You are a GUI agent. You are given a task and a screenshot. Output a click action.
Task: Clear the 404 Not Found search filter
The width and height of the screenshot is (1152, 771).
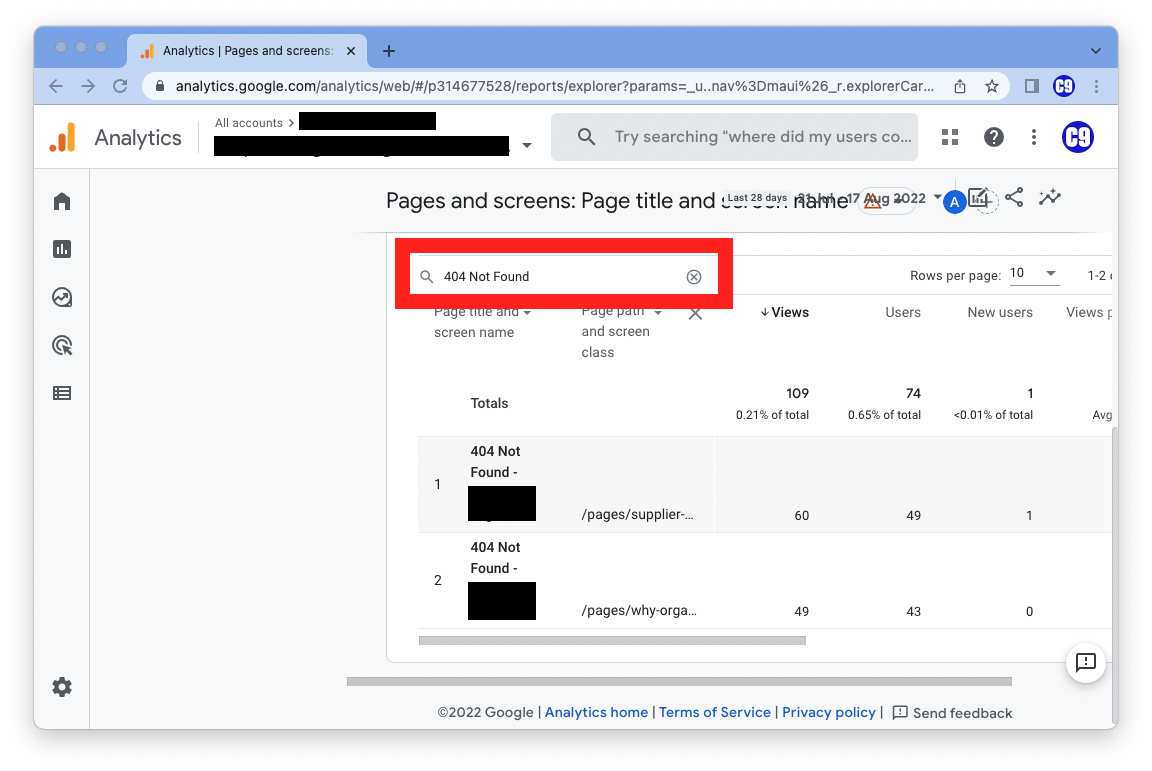pos(694,277)
